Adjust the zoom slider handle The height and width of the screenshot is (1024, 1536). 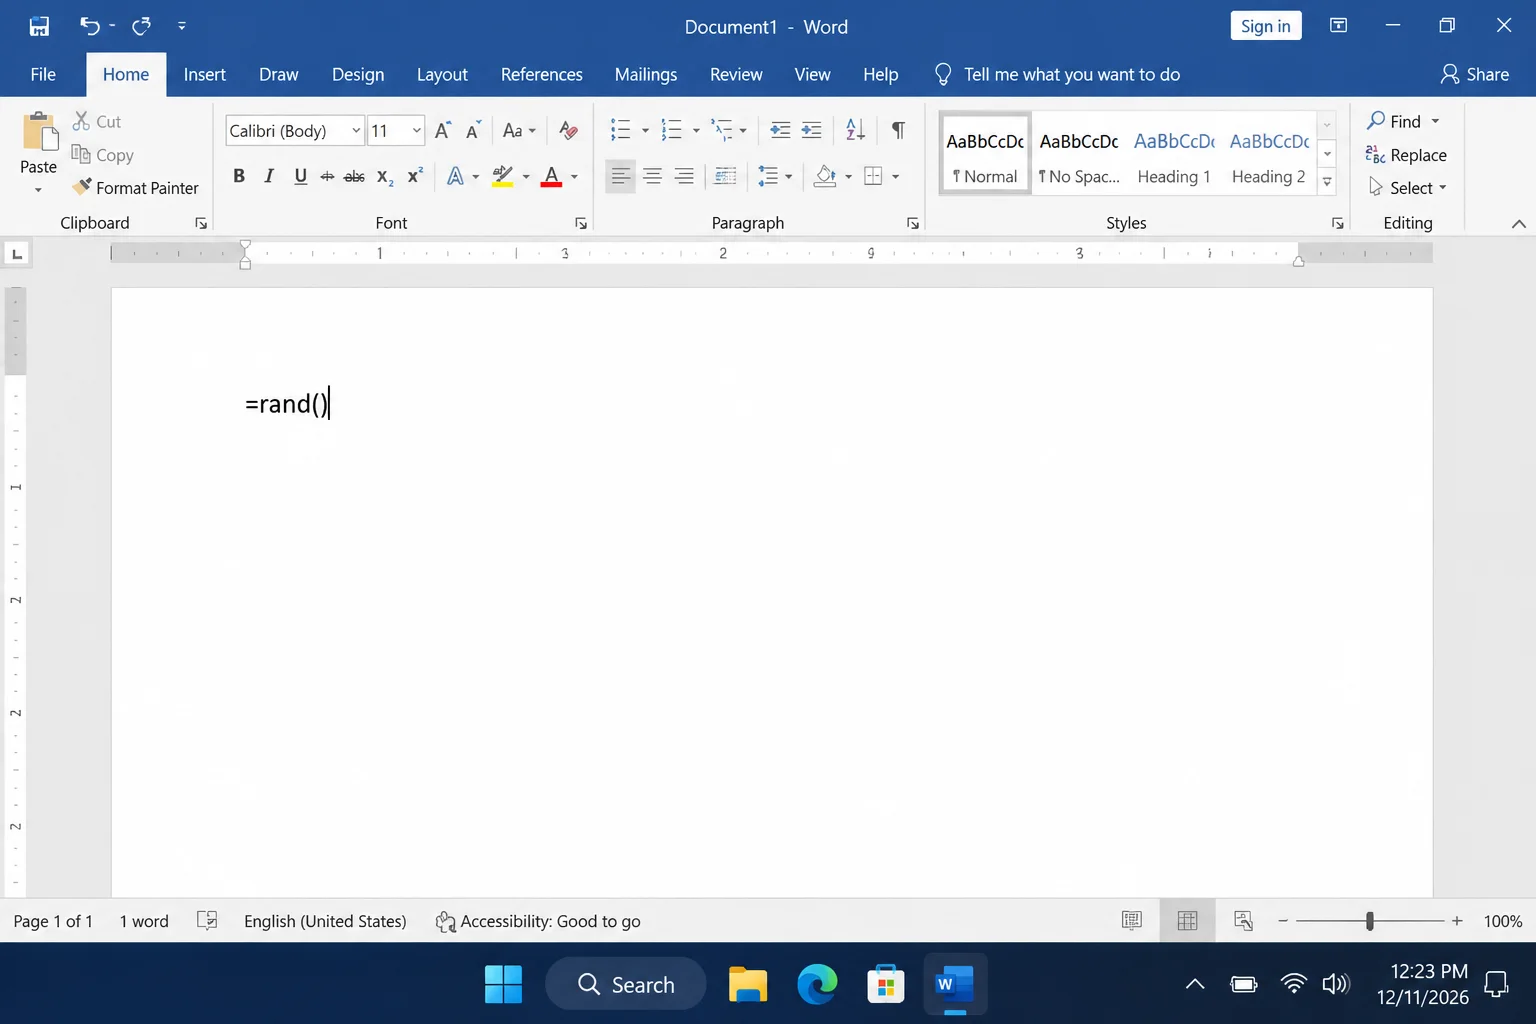click(x=1369, y=921)
